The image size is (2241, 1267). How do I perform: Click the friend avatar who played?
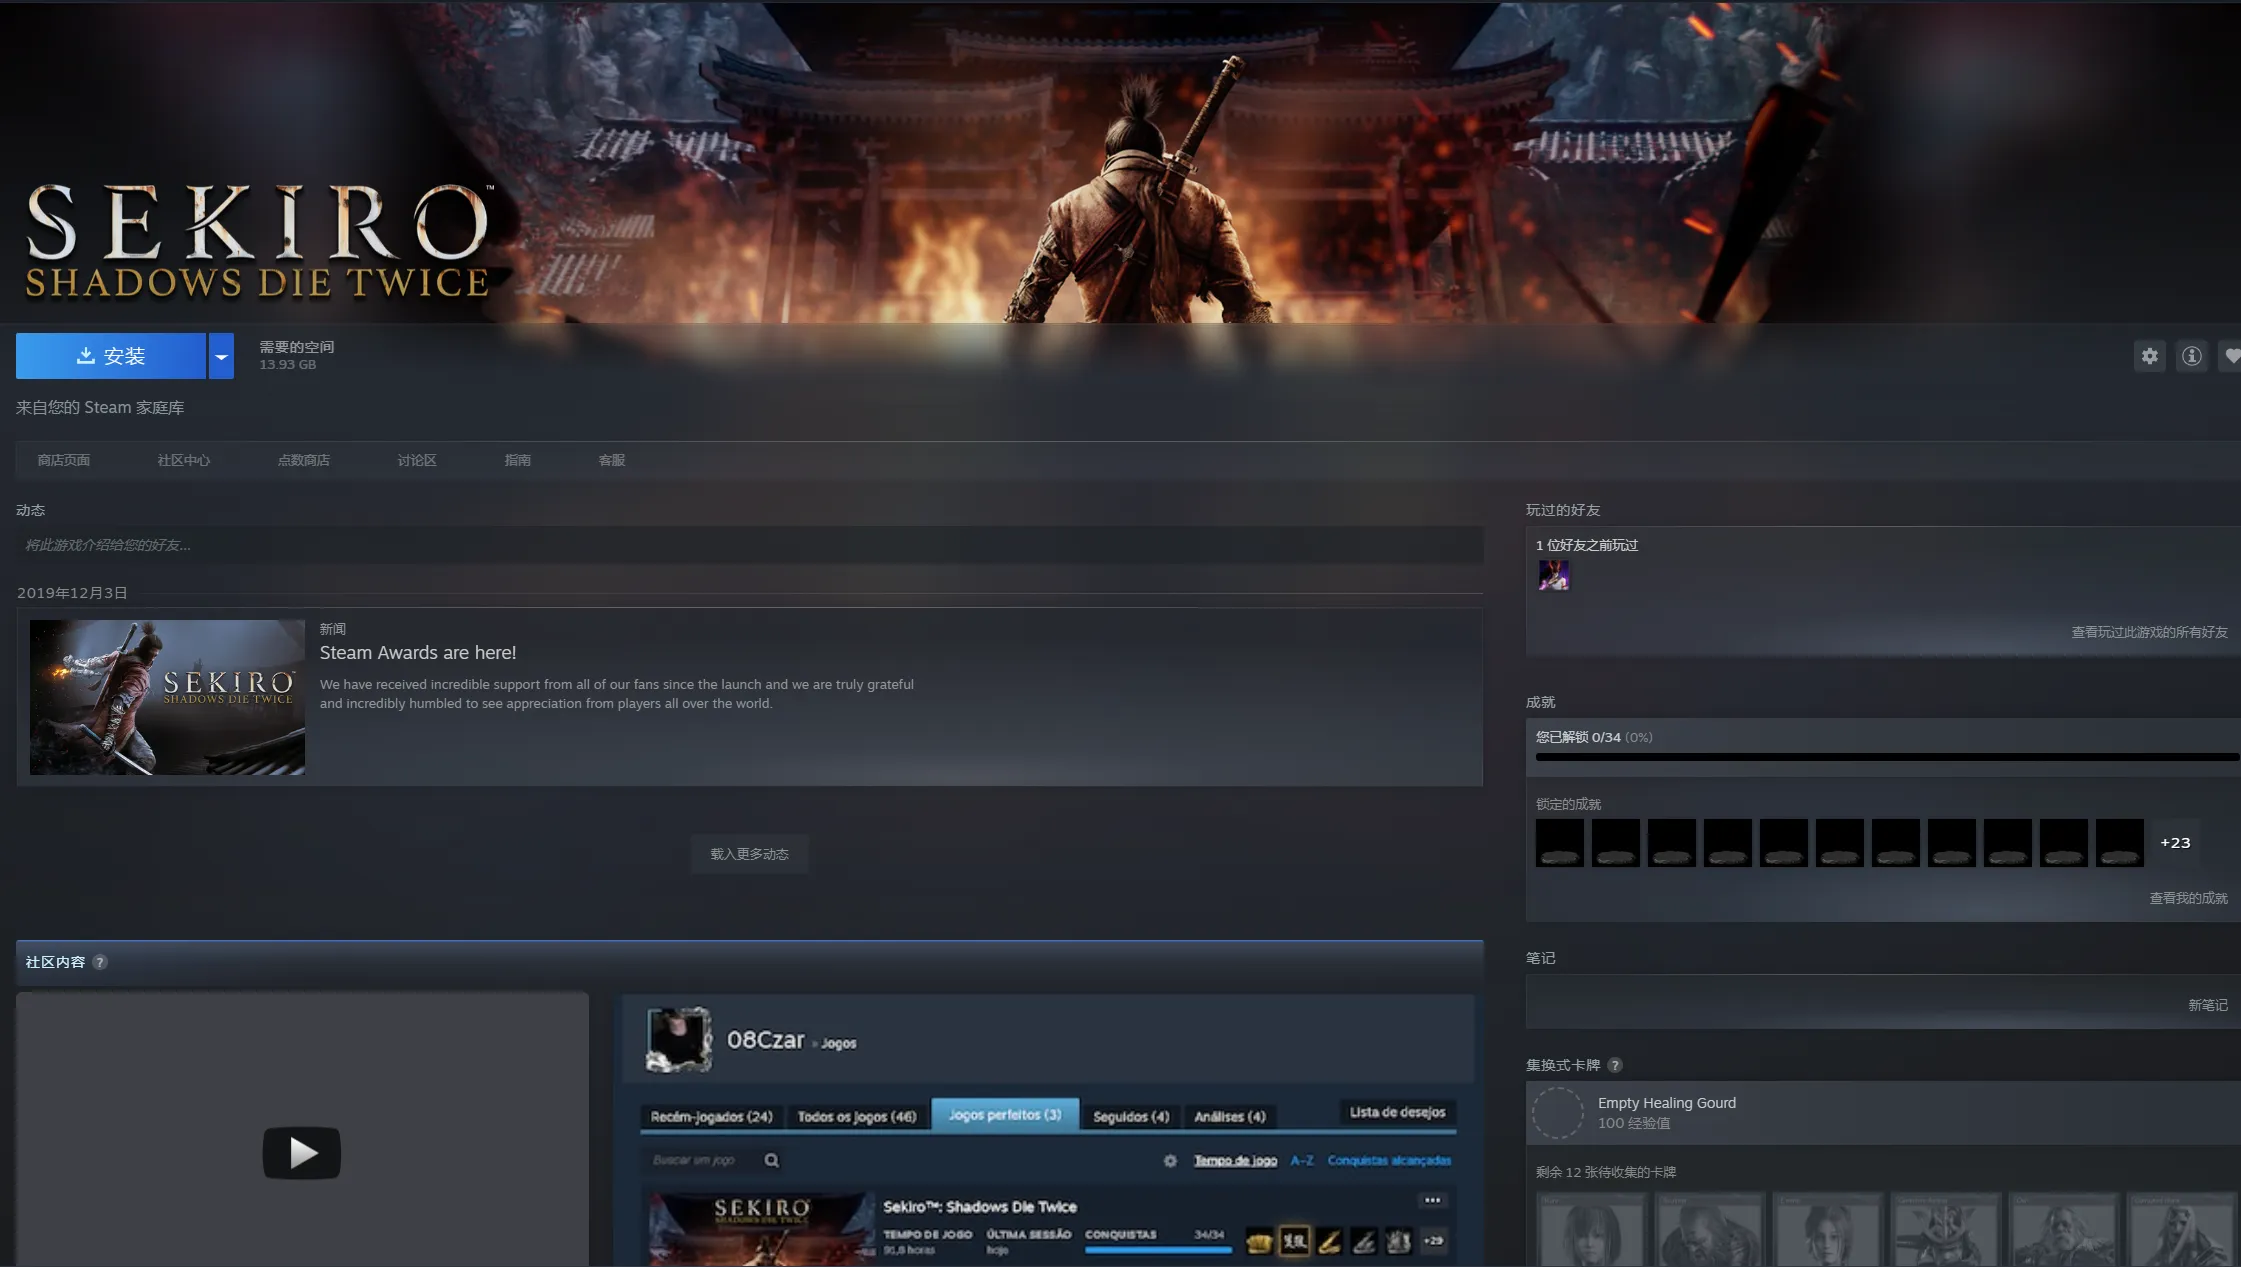point(1553,575)
